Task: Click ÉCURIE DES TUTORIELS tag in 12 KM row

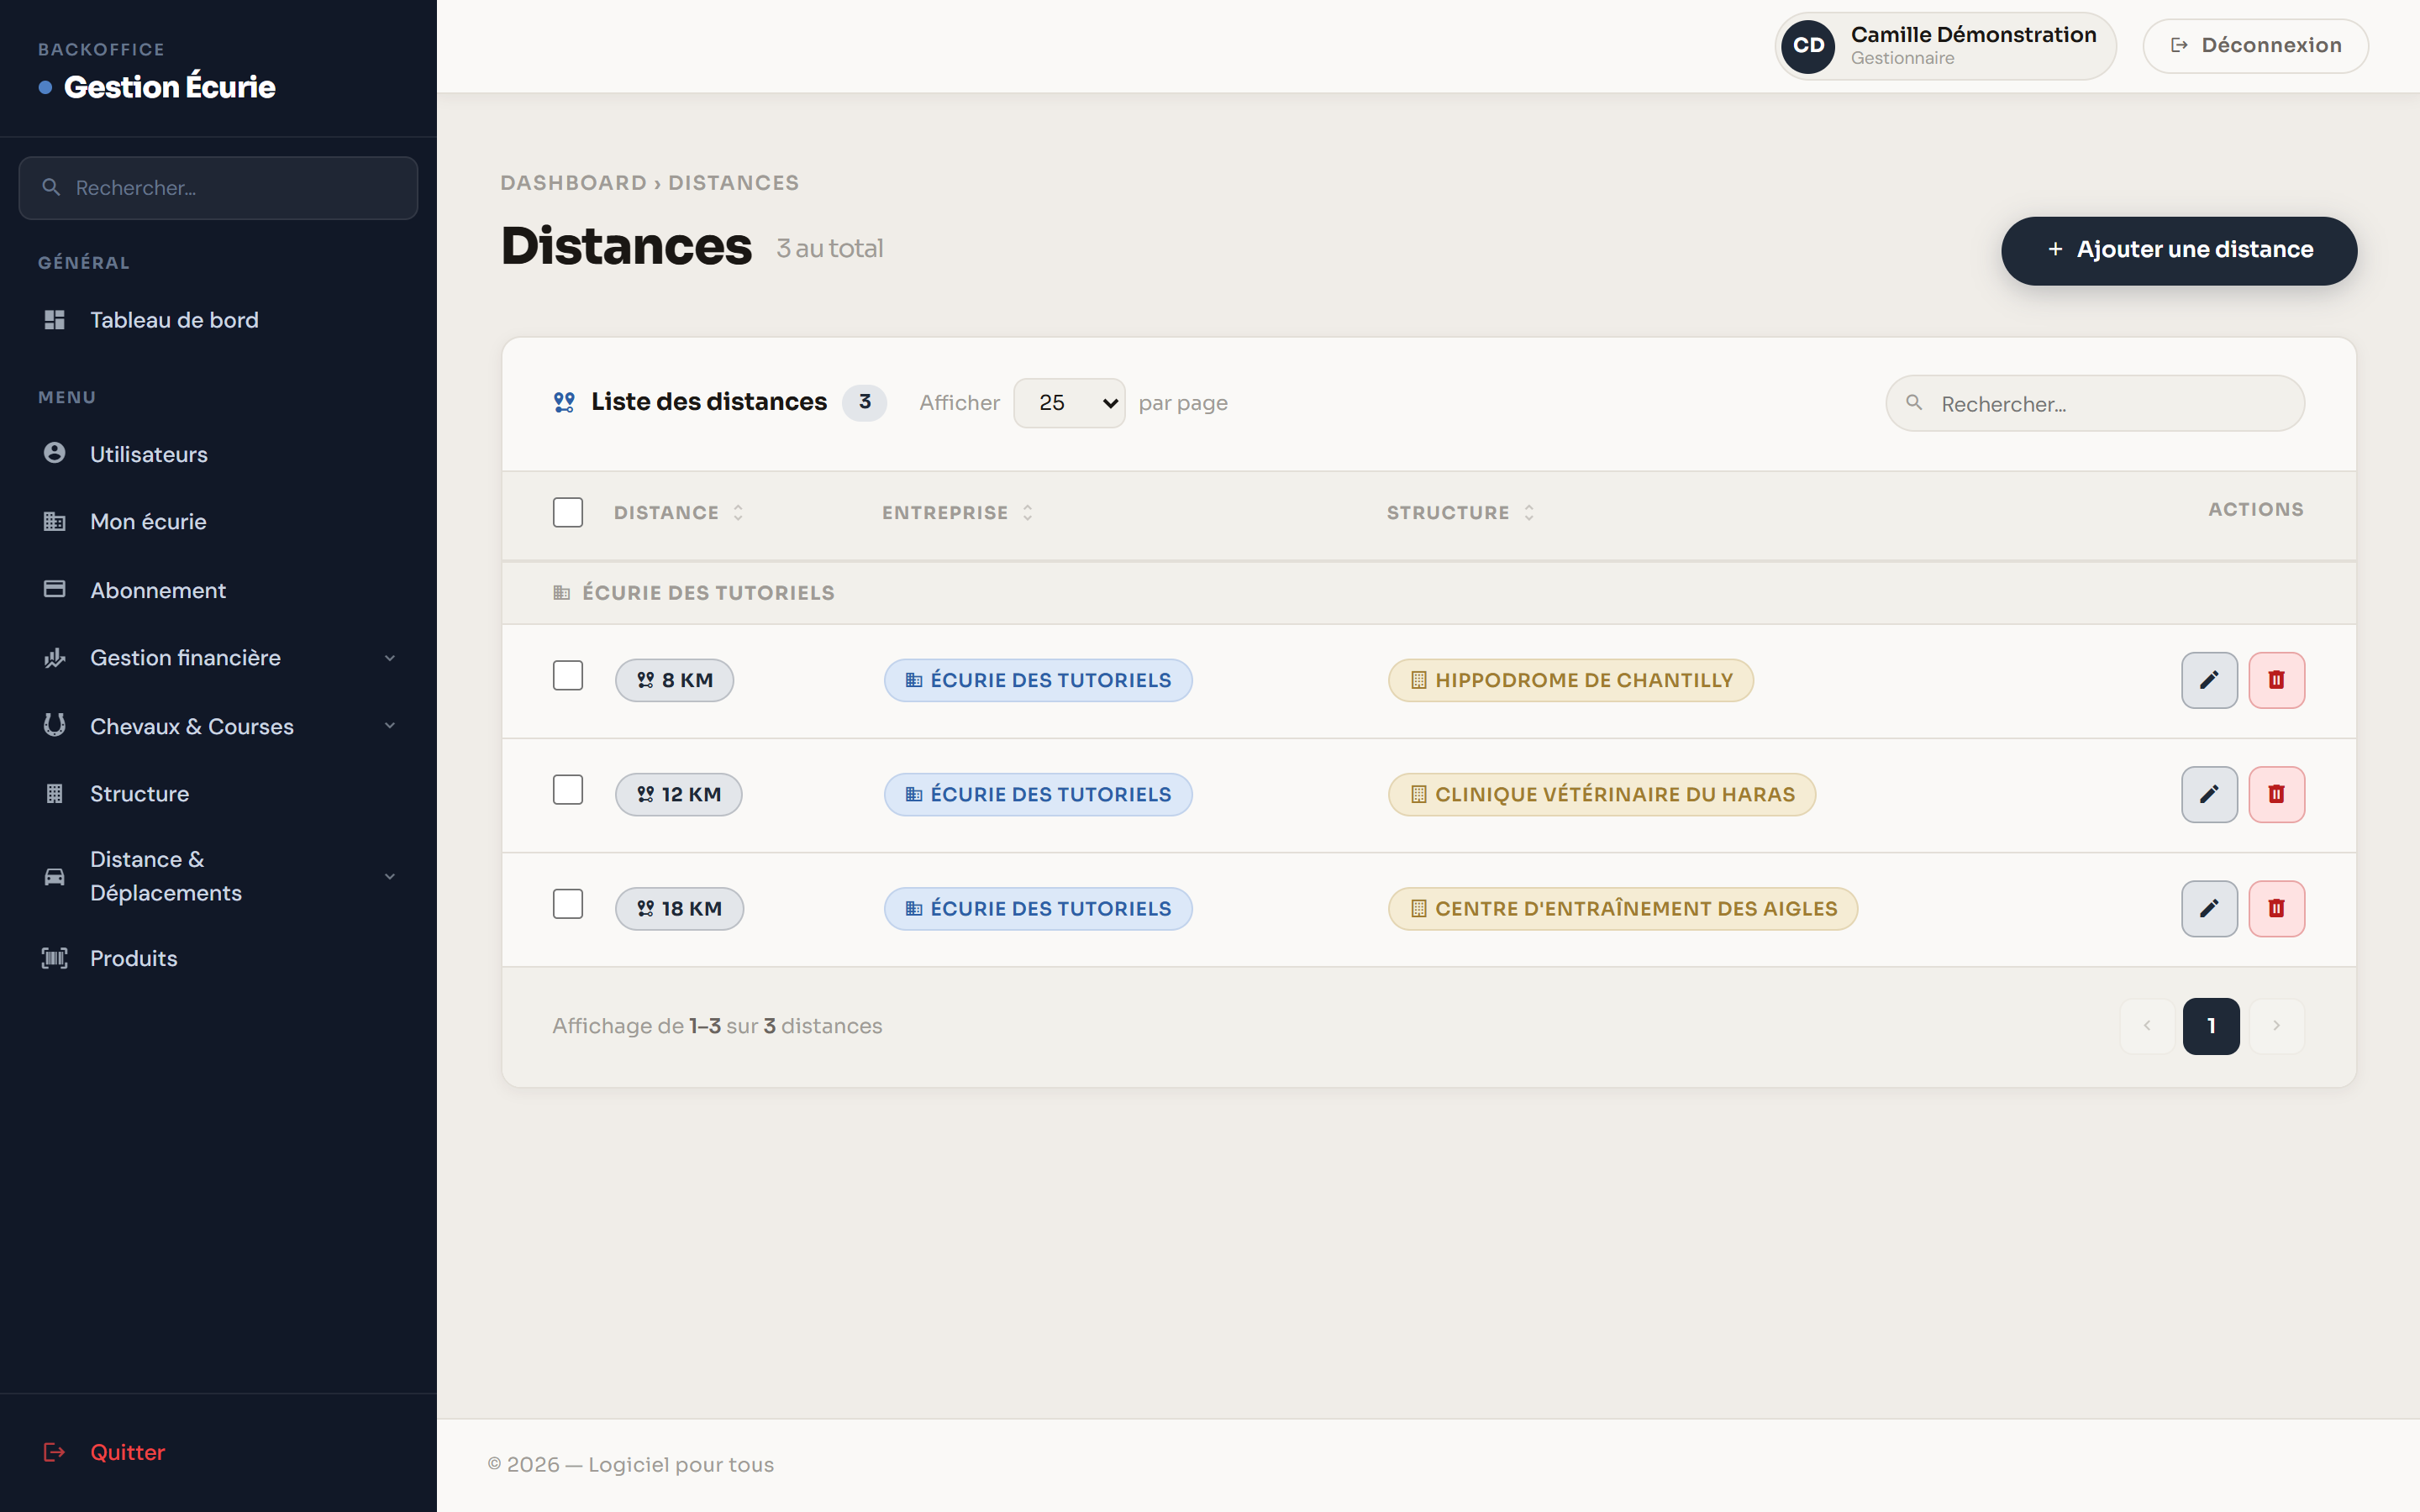Action: click(1038, 794)
